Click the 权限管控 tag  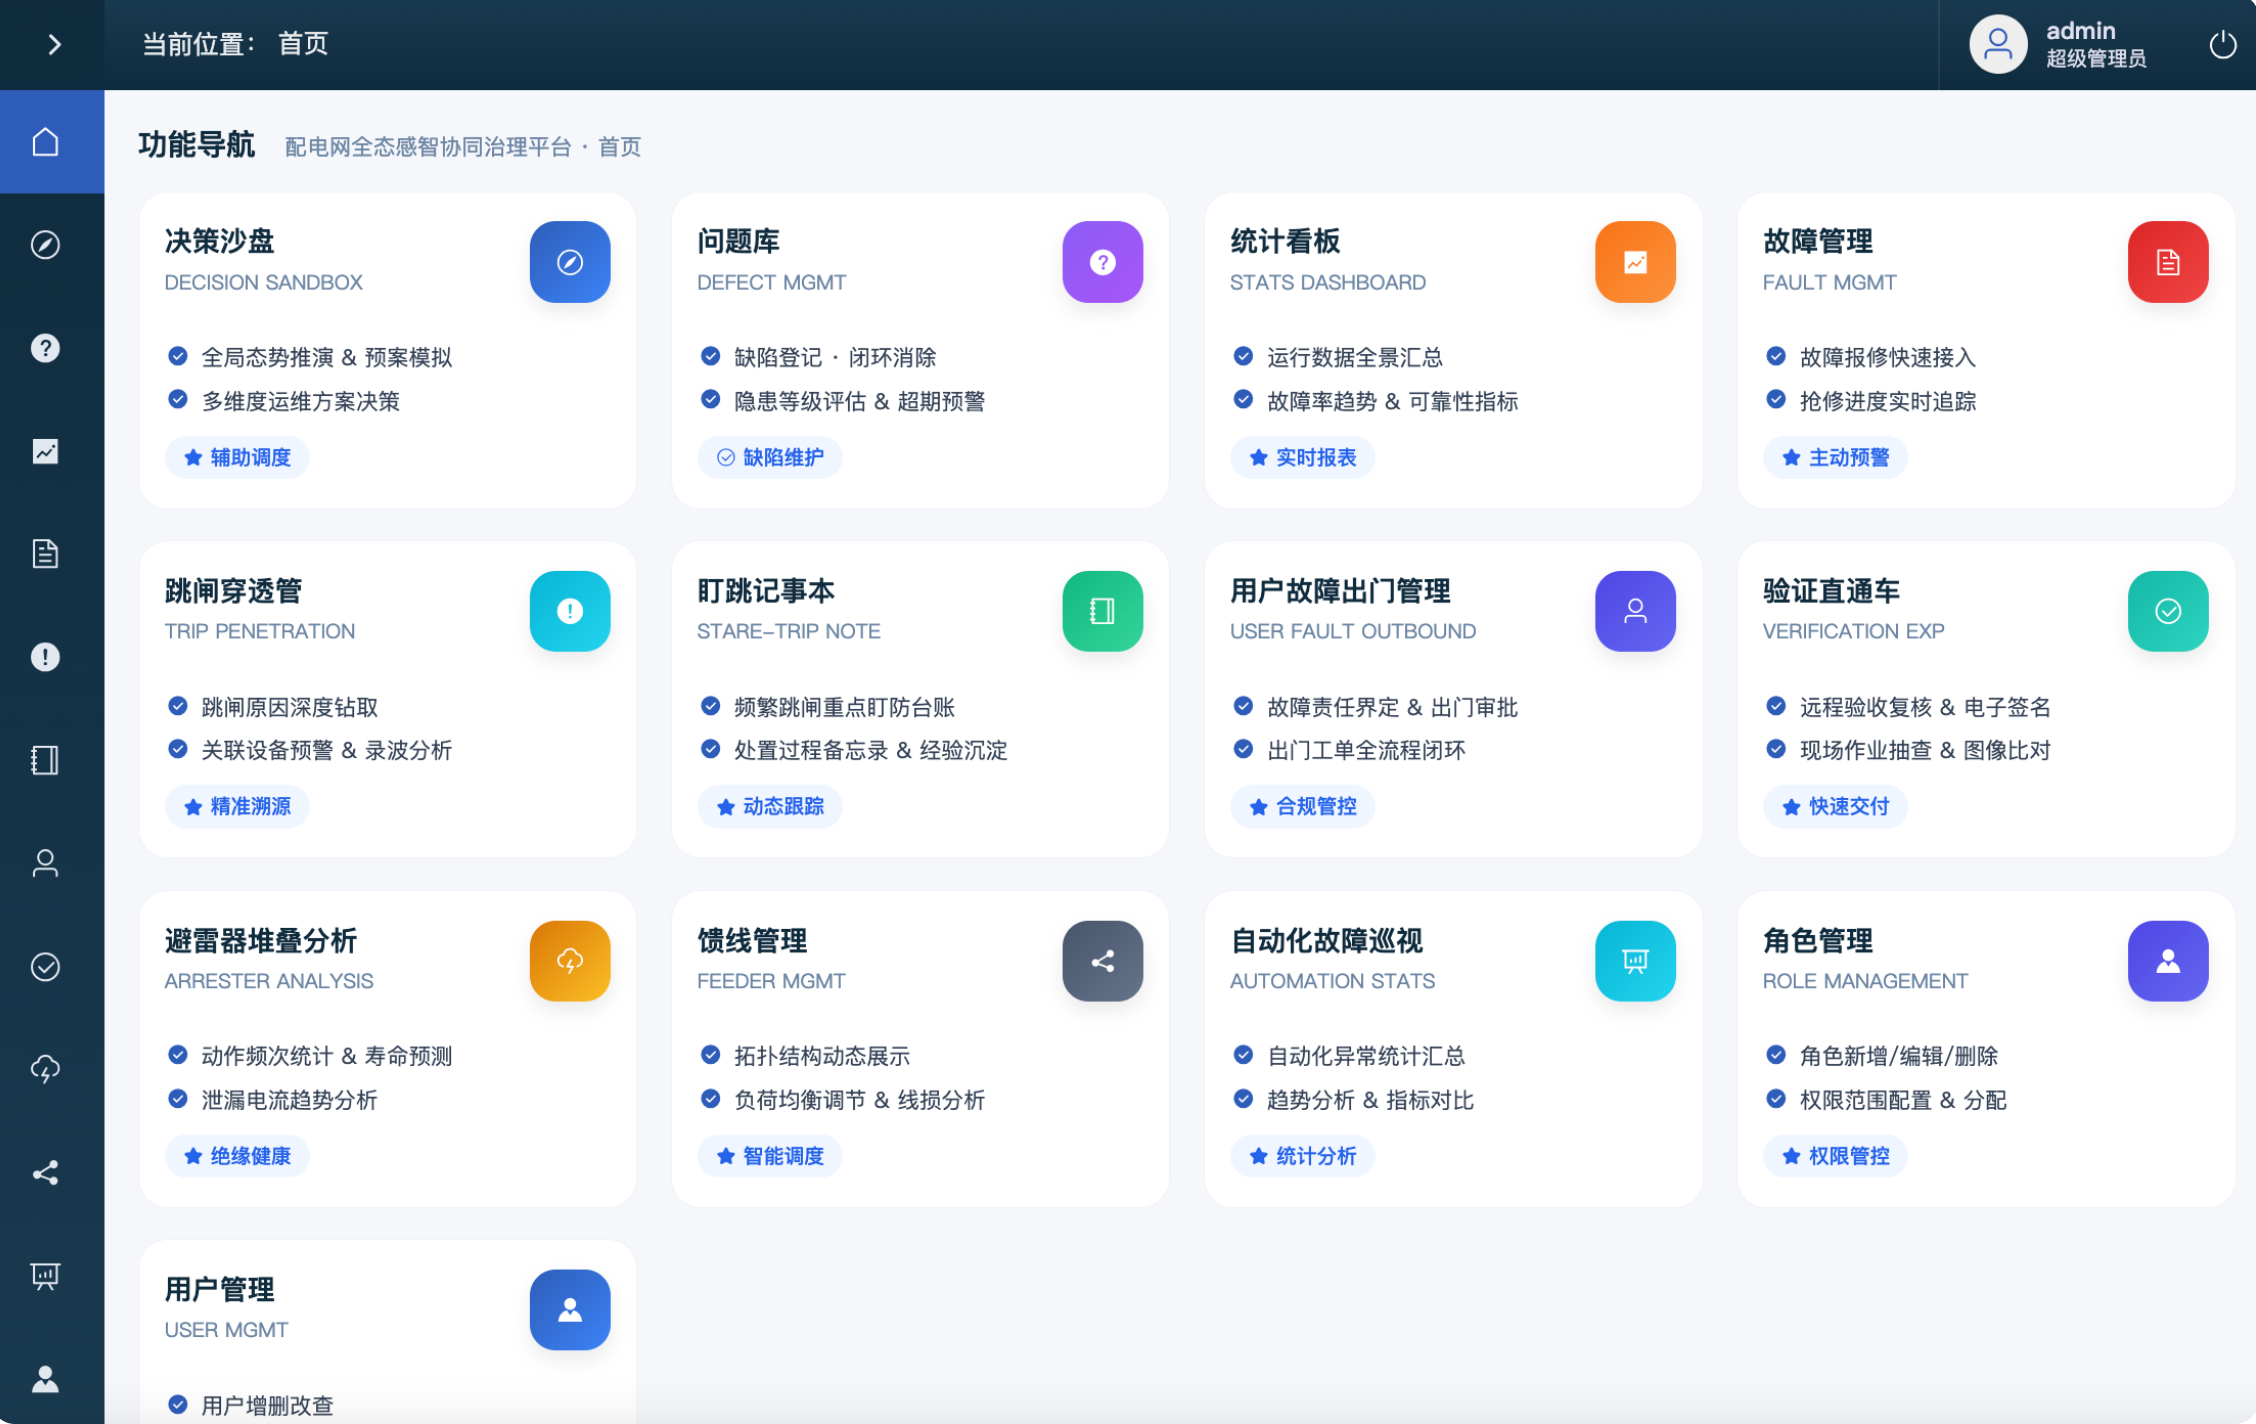[1835, 1156]
